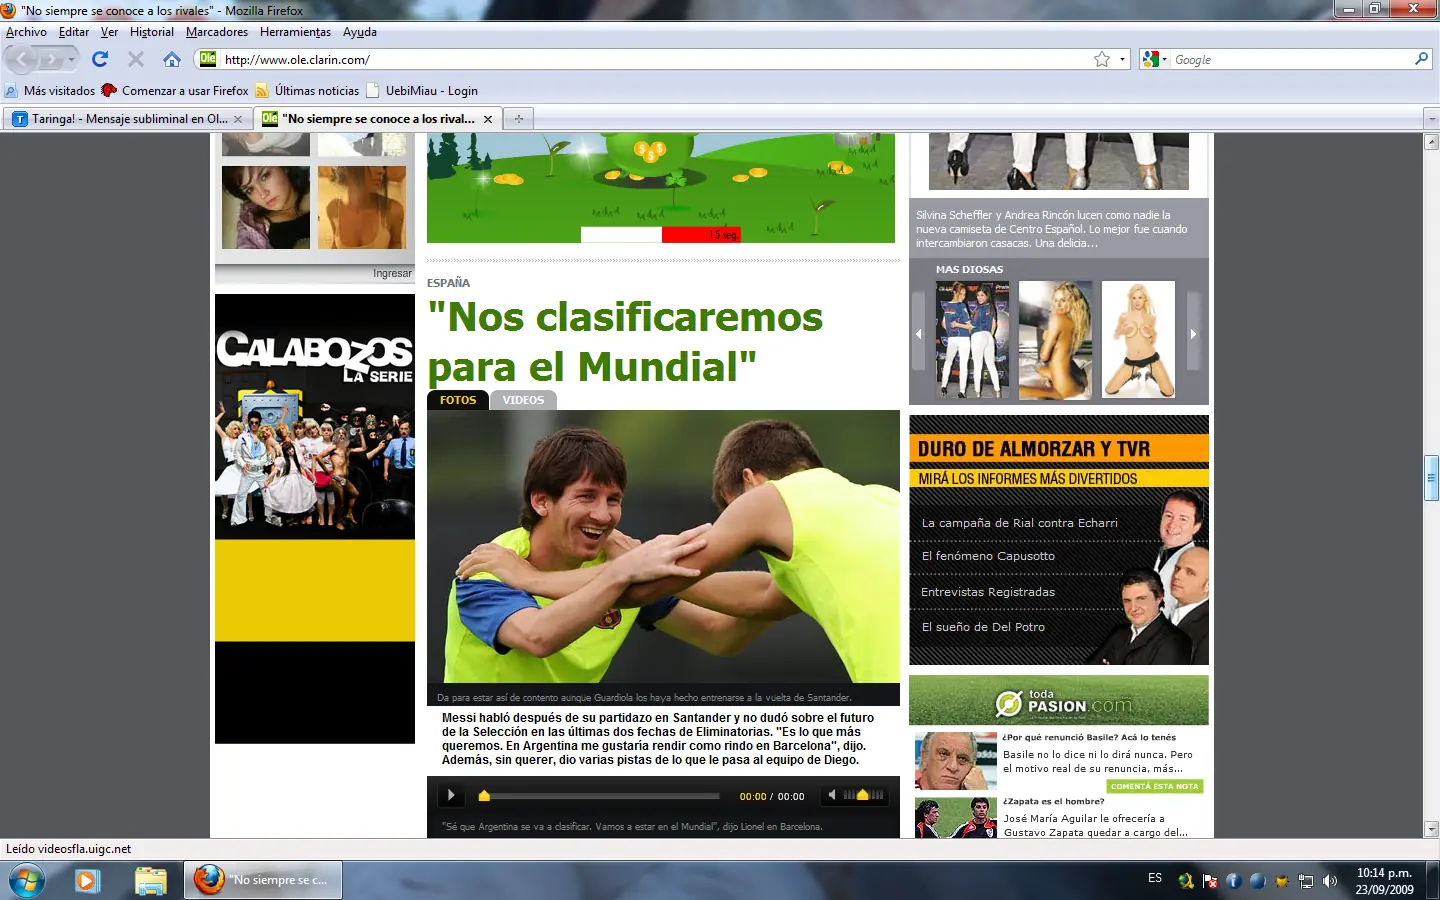Screen dimensions: 1440x900
Task: Stop loading with the X toolbar button
Action: [x=136, y=59]
